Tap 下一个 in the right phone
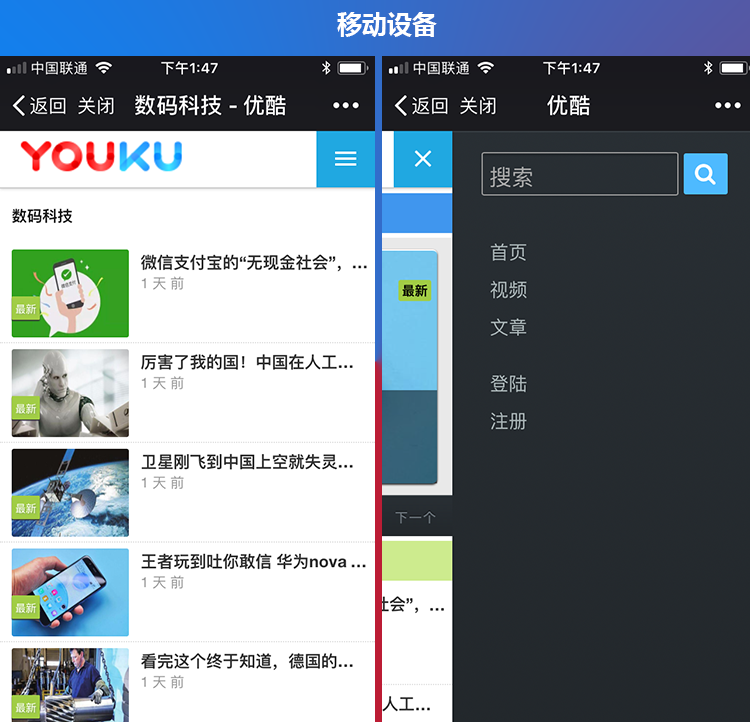The width and height of the screenshot is (750, 722). click(x=415, y=517)
